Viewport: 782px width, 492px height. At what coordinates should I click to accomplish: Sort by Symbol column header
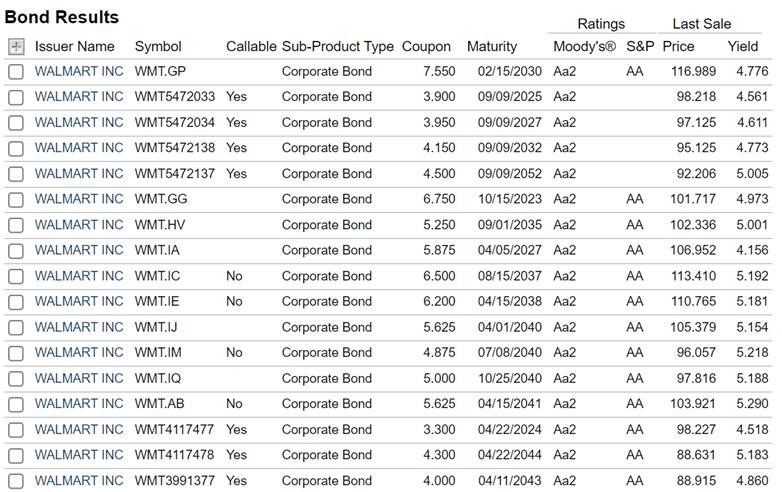(x=158, y=46)
